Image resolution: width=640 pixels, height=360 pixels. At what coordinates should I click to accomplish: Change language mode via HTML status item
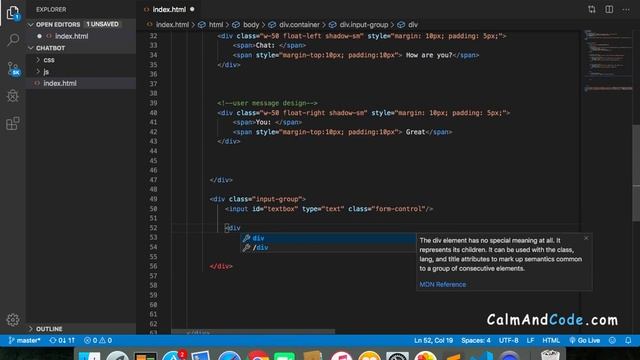pyautogui.click(x=551, y=340)
